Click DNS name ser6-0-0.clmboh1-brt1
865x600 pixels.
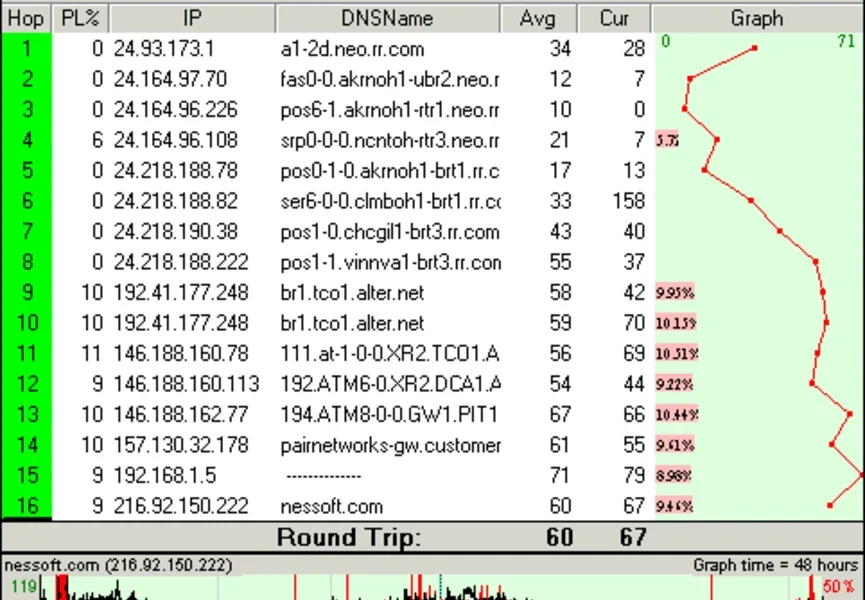tap(390, 201)
